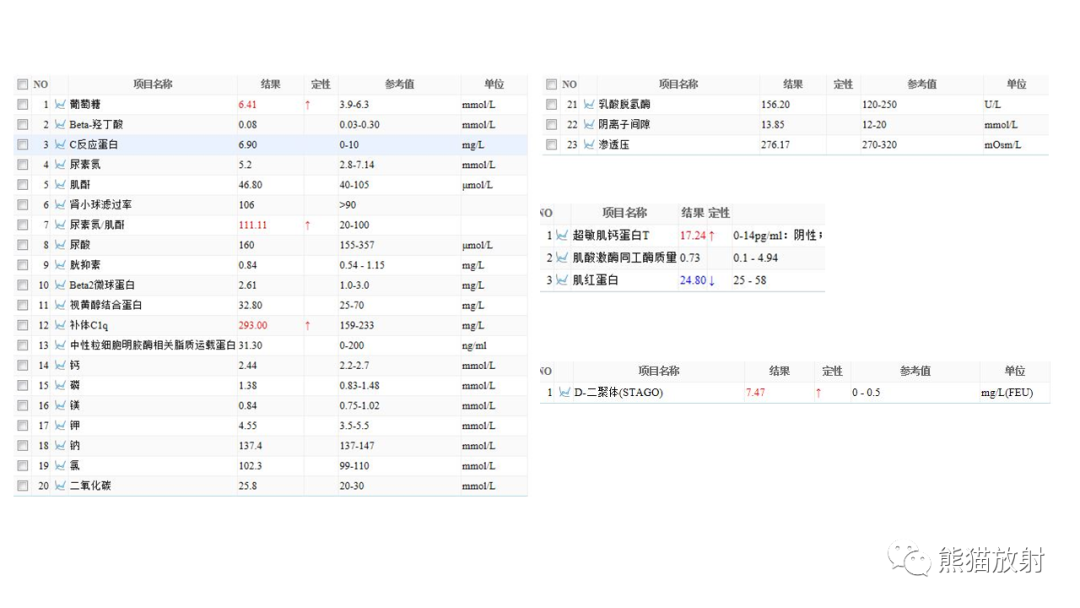This screenshot has height=608, width=1080.
Task: Open trend chart icon for row 13 脂质运载蛋白
Action: [x=60, y=345]
